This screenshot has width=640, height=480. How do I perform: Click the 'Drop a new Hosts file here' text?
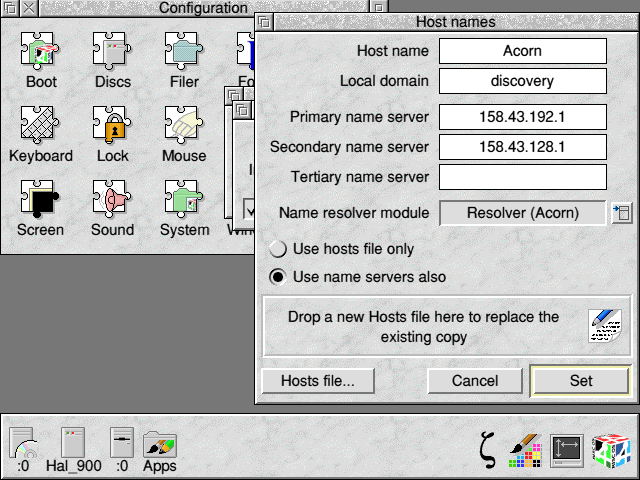(423, 327)
